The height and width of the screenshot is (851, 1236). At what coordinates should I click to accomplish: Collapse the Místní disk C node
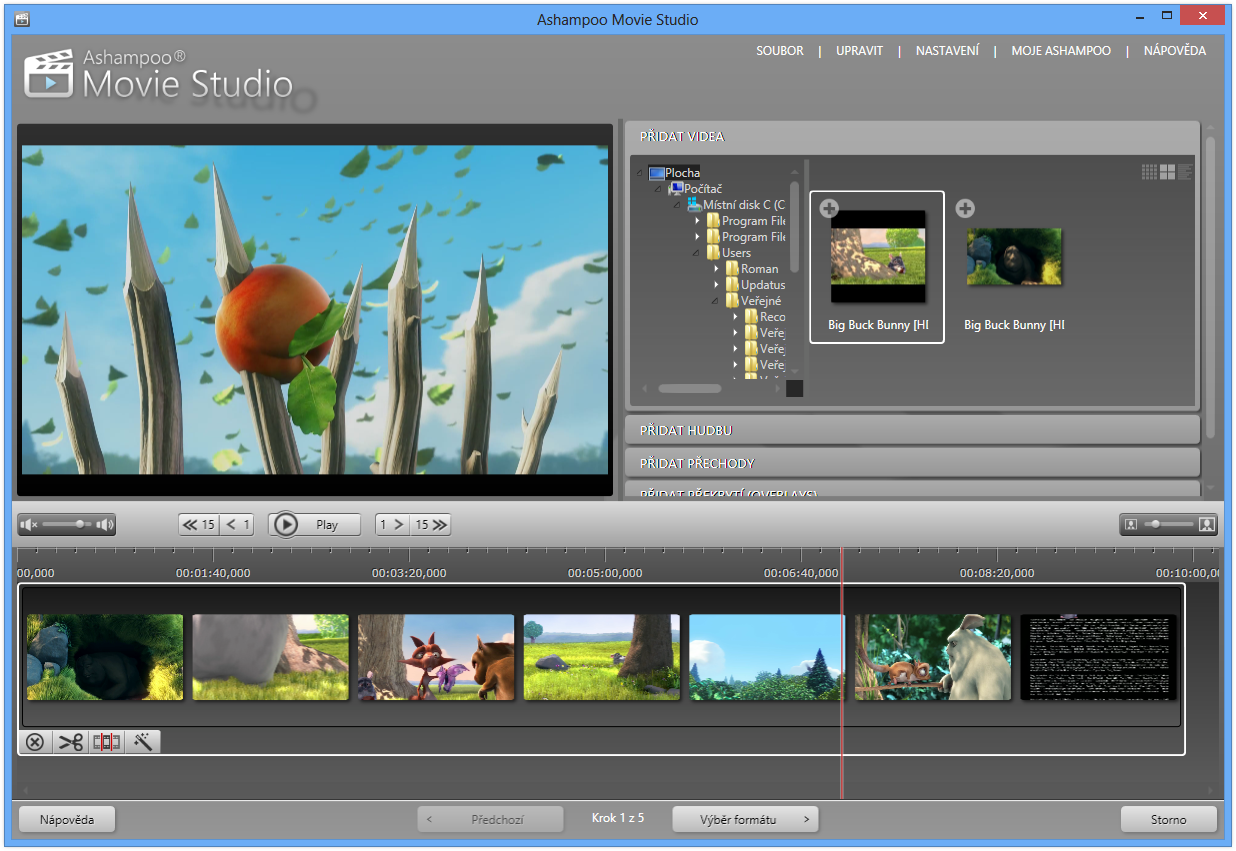click(678, 205)
